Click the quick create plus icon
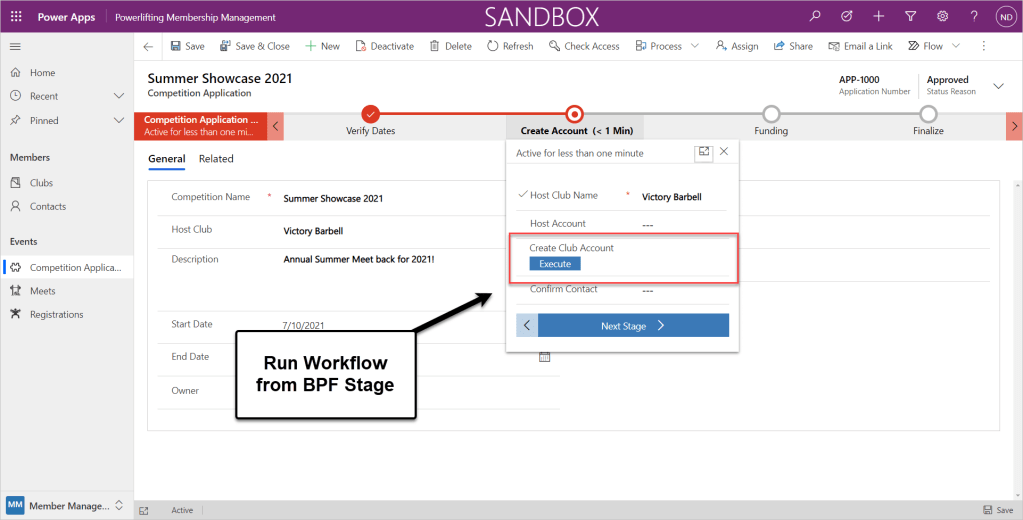 click(x=878, y=17)
